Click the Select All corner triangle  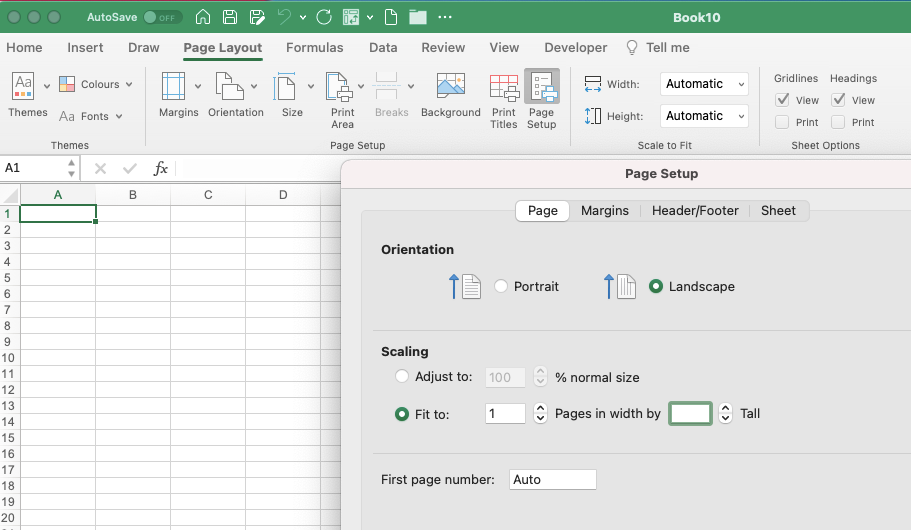point(11,195)
